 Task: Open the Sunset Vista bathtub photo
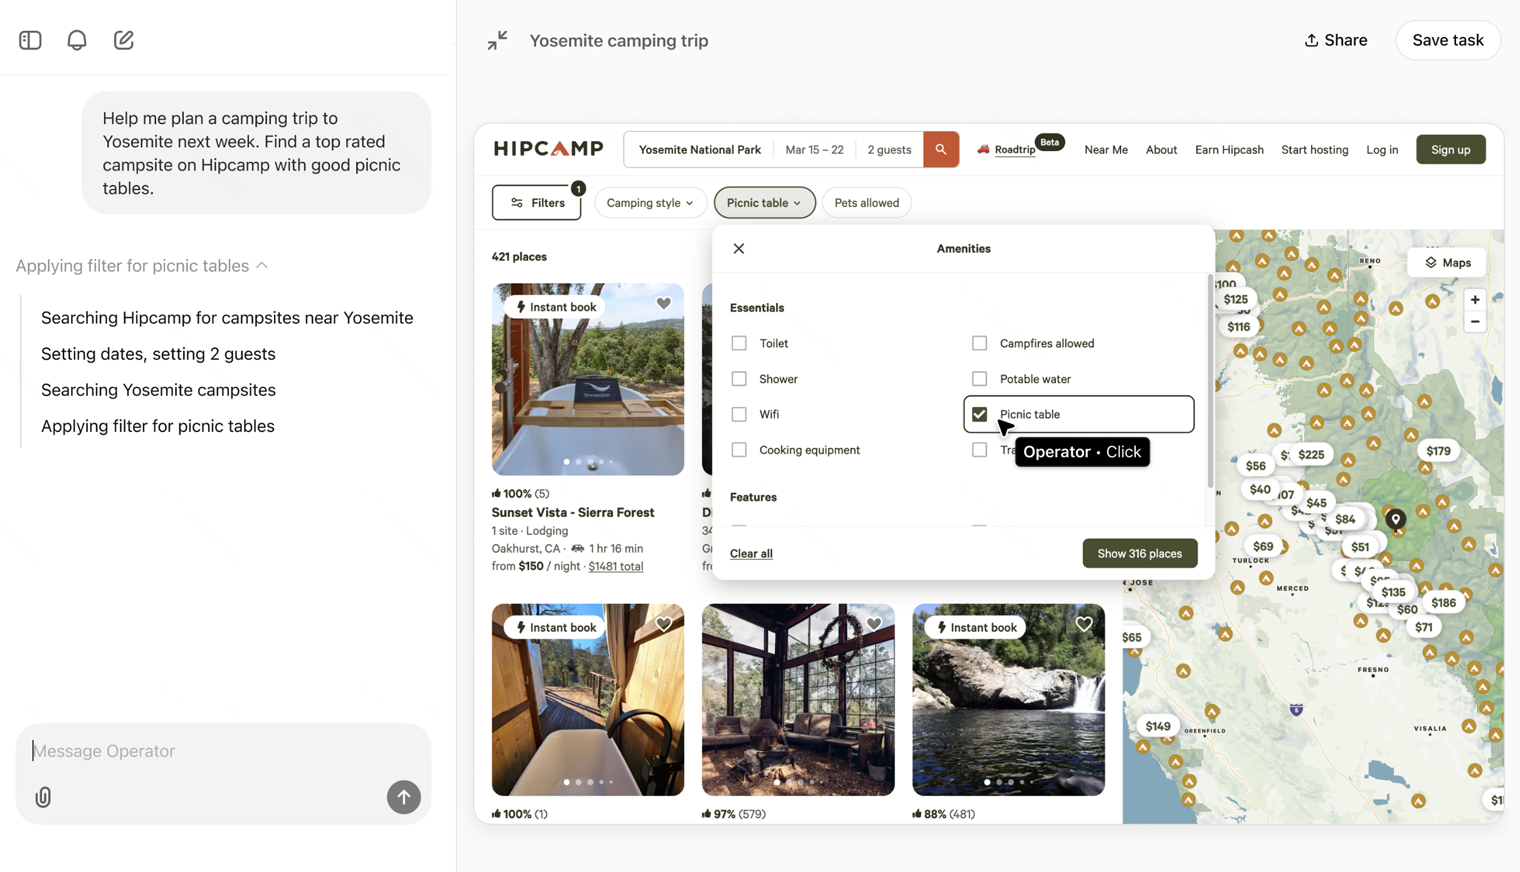tap(588, 379)
